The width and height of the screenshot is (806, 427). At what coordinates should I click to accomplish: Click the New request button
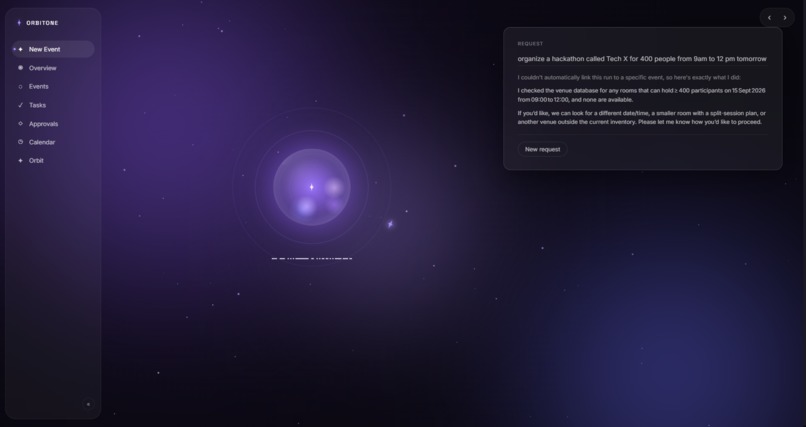pyautogui.click(x=542, y=149)
